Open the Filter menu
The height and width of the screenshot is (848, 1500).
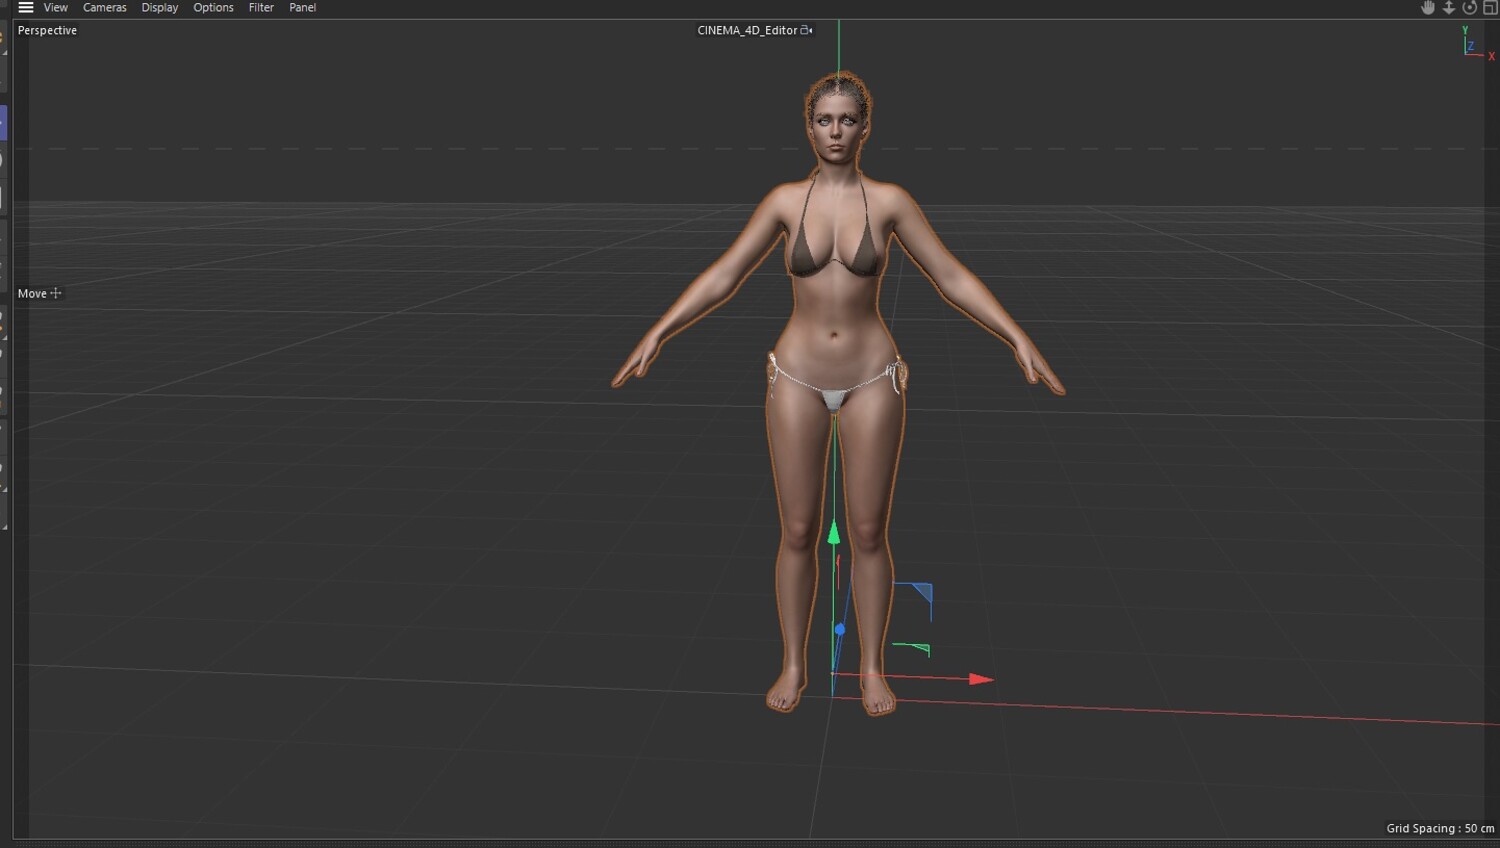tap(261, 8)
